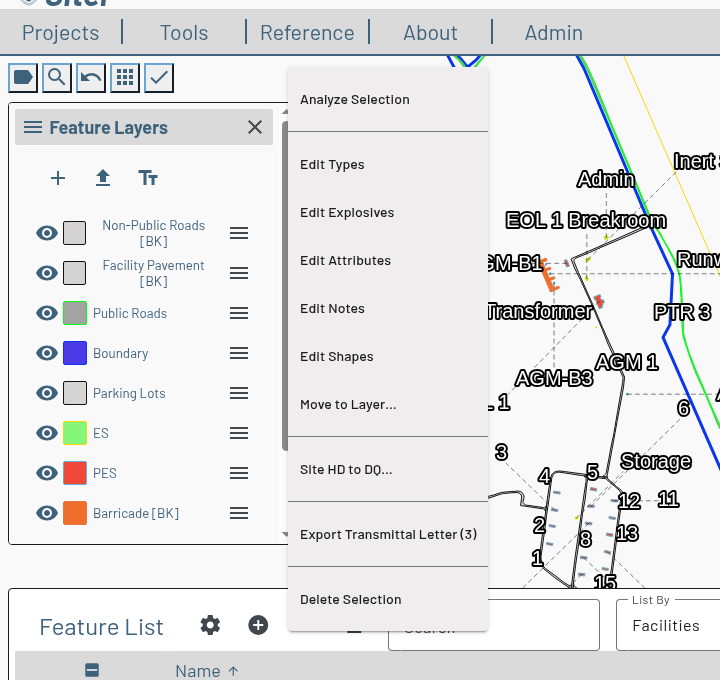Hide the PES layer
This screenshot has height=680, width=720.
pos(47,473)
